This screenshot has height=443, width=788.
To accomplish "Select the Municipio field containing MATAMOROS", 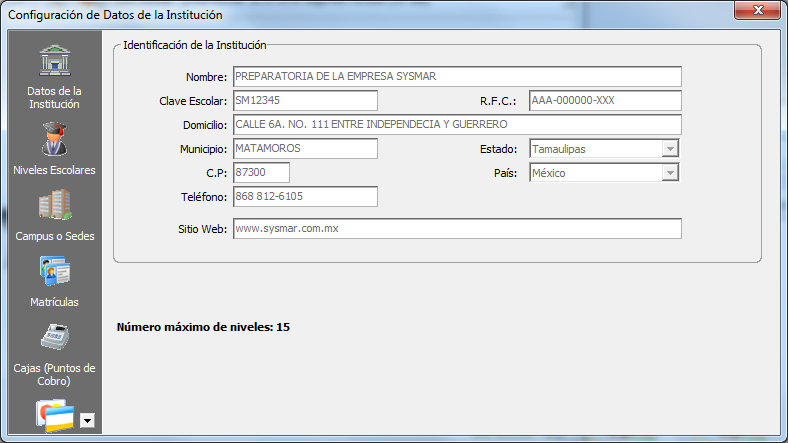I will coord(304,149).
